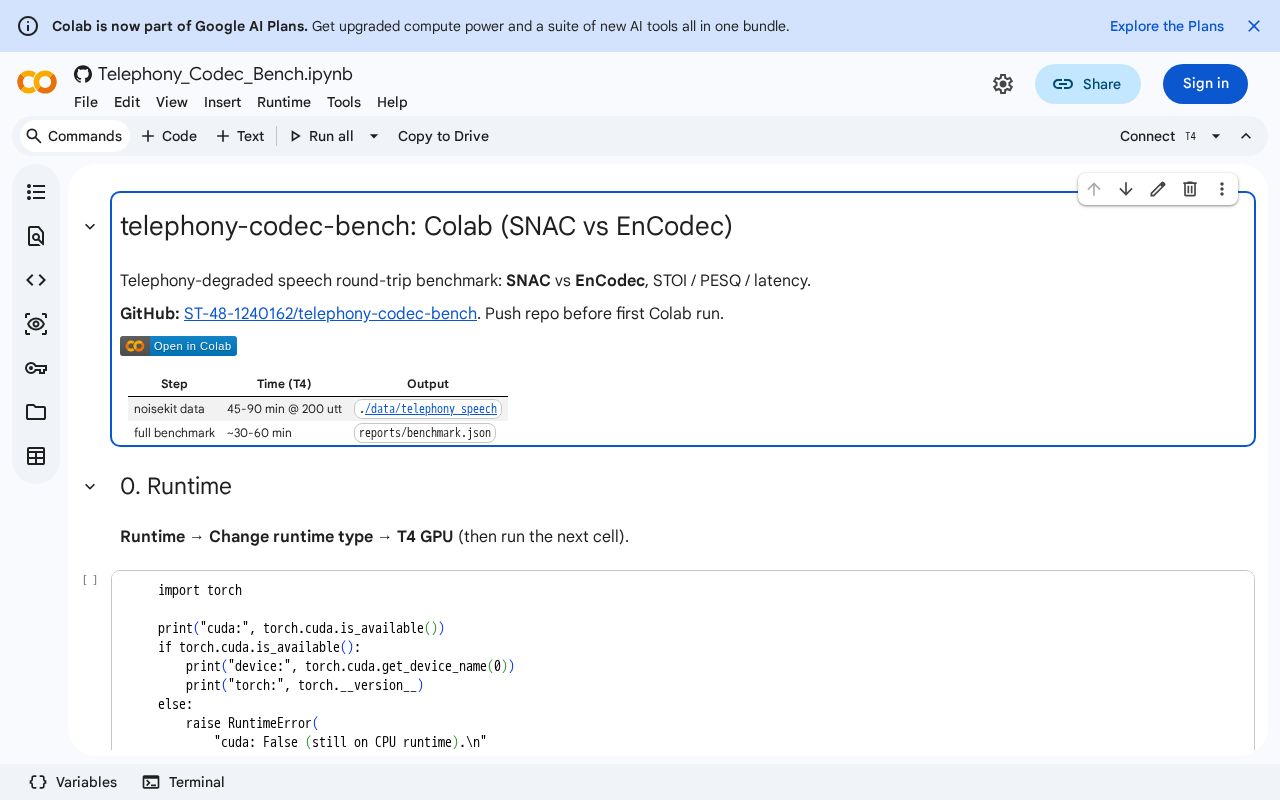Screen dimensions: 1280x800
Task: Open the cell's more options menu
Action: pyautogui.click(x=1222, y=189)
